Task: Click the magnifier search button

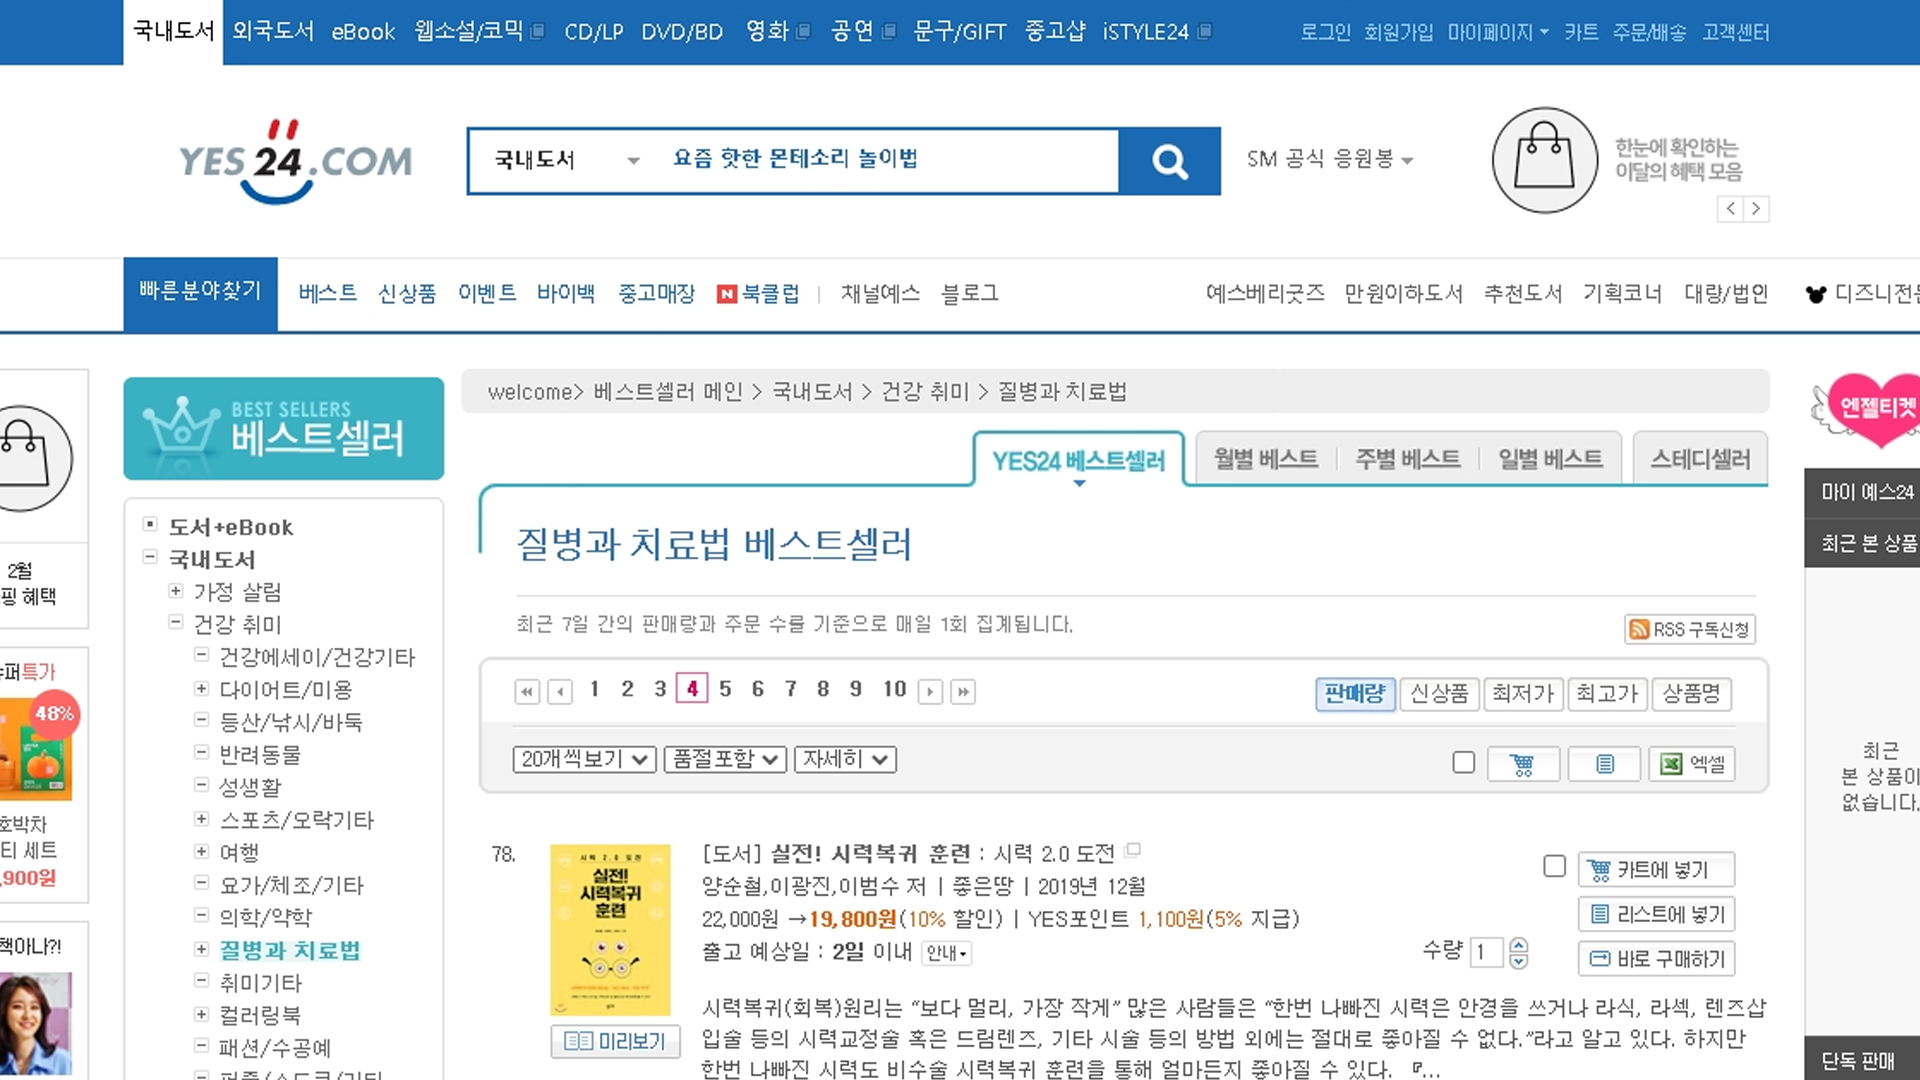Action: [x=1169, y=161]
